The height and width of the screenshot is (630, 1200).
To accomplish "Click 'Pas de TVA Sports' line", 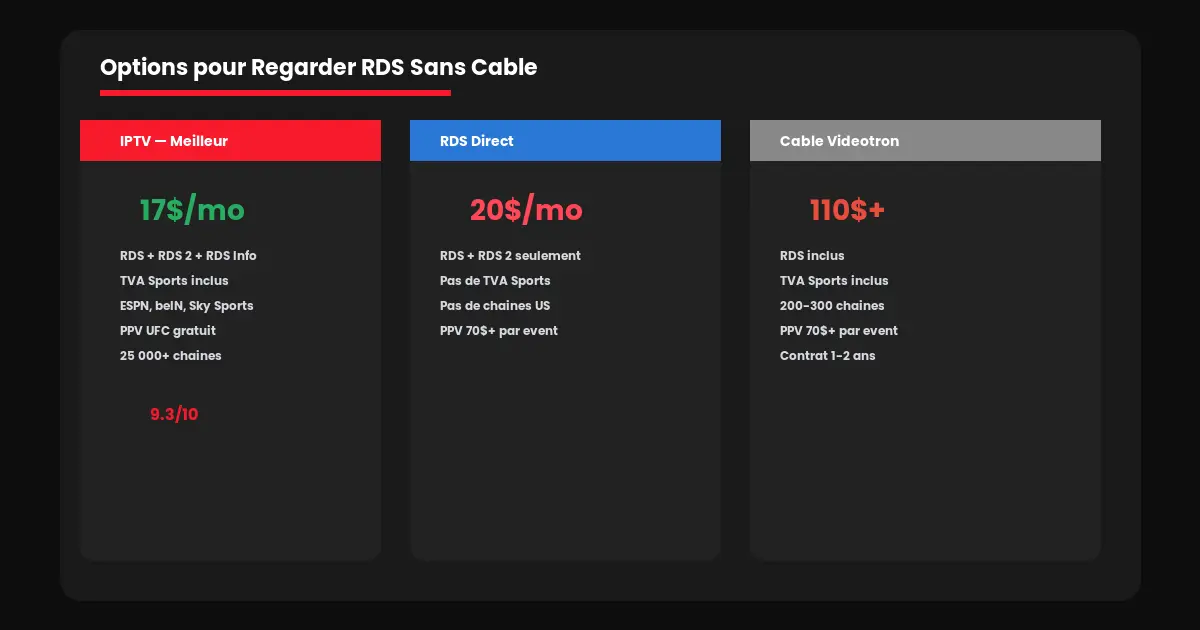I will 495,281.
